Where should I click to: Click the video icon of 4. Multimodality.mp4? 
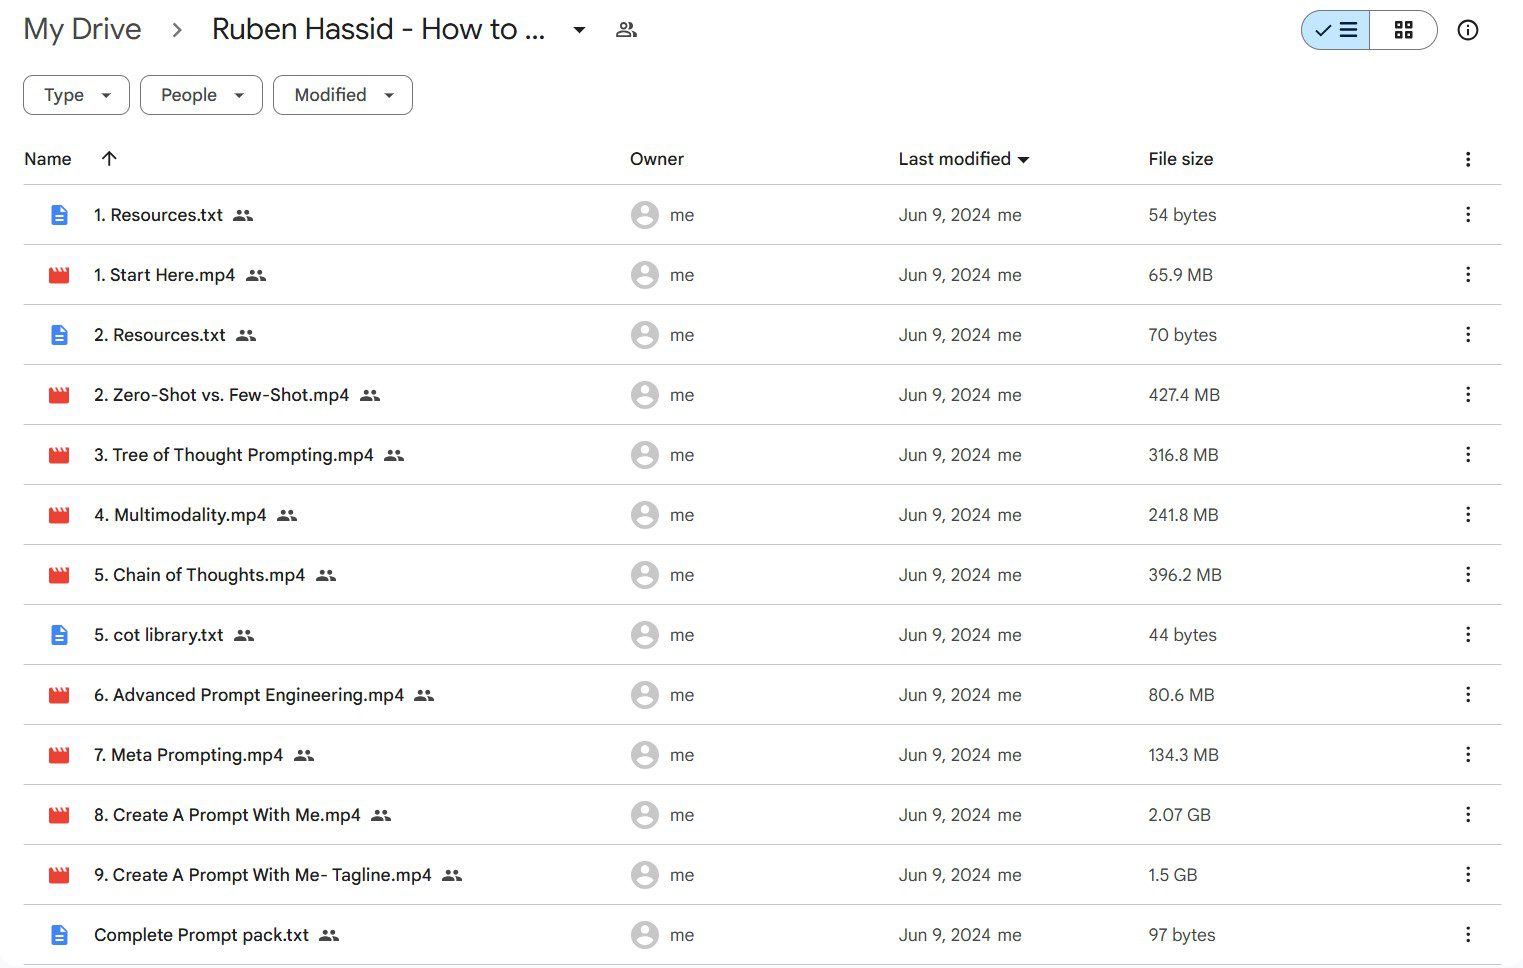click(x=59, y=515)
